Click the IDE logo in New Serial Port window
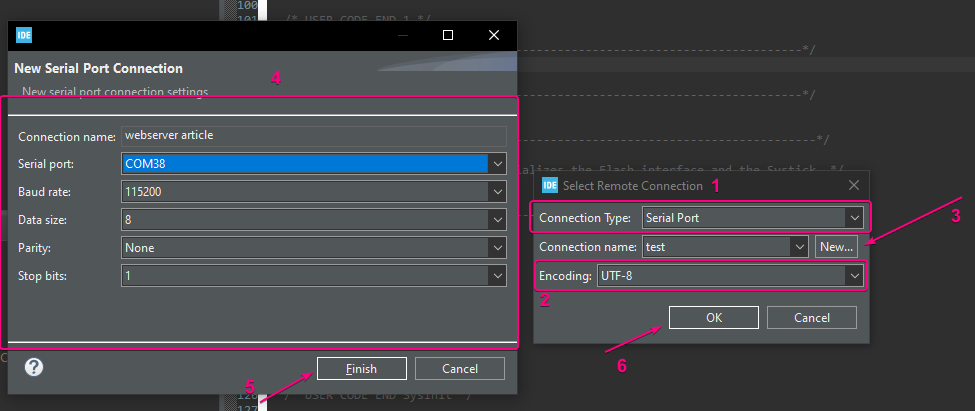Screen dimensions: 975x411 point(24,35)
